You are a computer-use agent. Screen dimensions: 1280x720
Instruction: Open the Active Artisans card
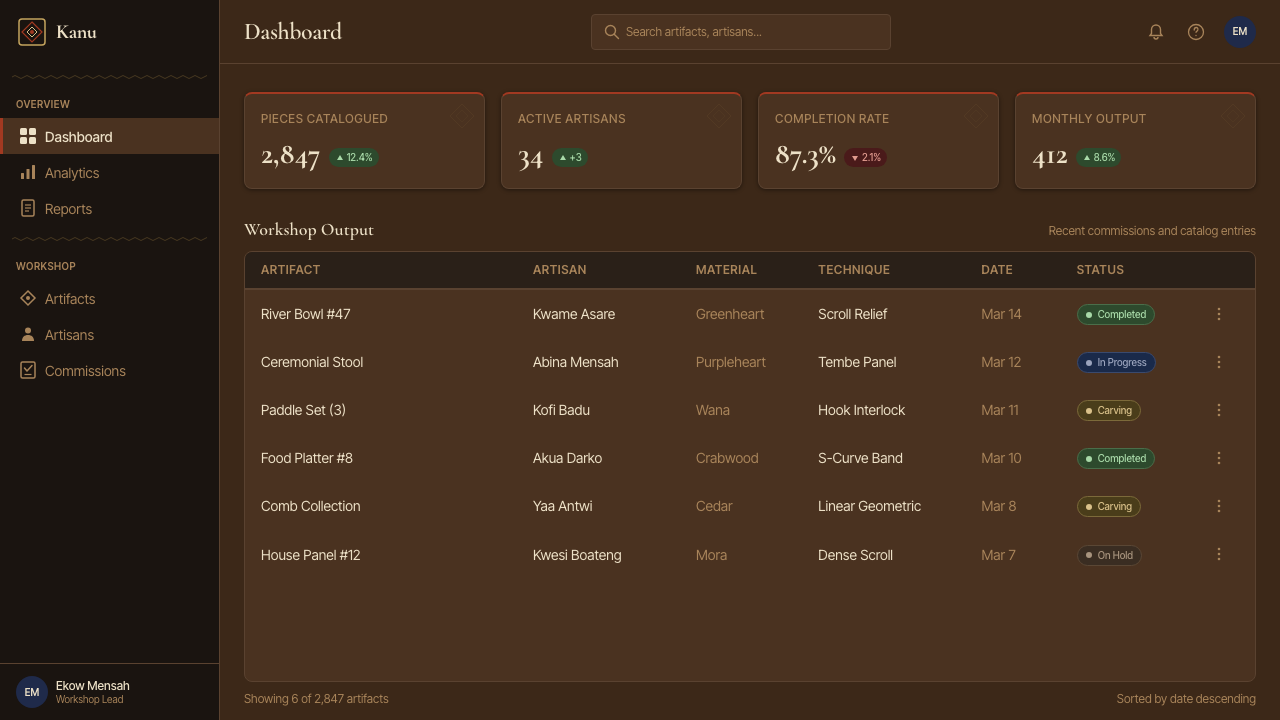[x=621, y=140]
